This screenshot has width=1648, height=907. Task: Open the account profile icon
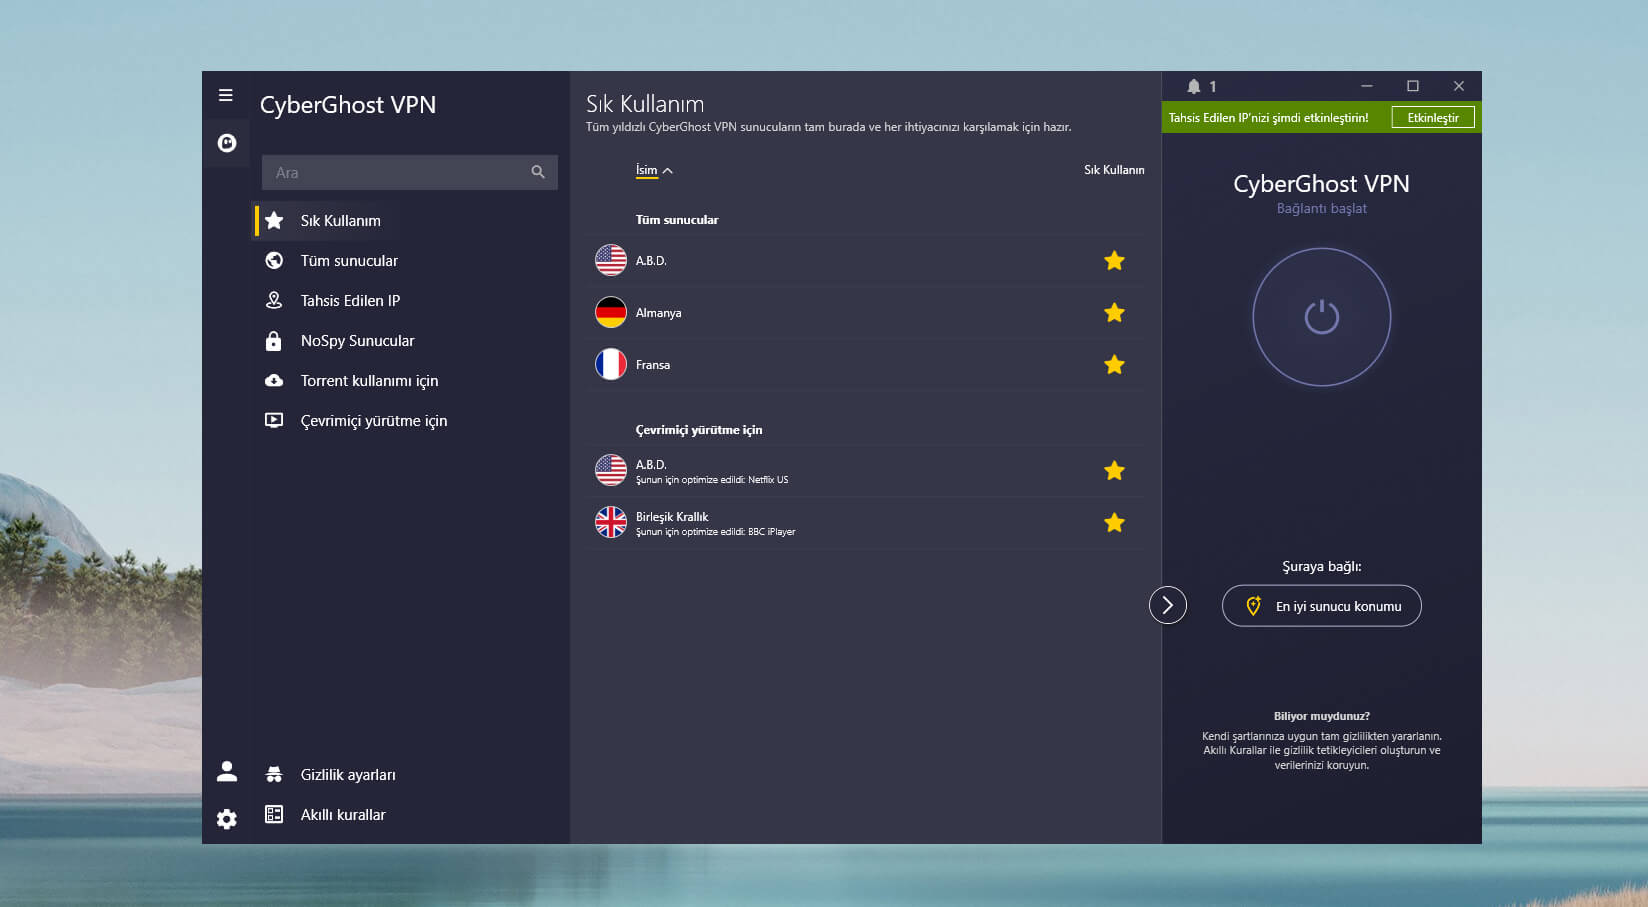pos(227,771)
